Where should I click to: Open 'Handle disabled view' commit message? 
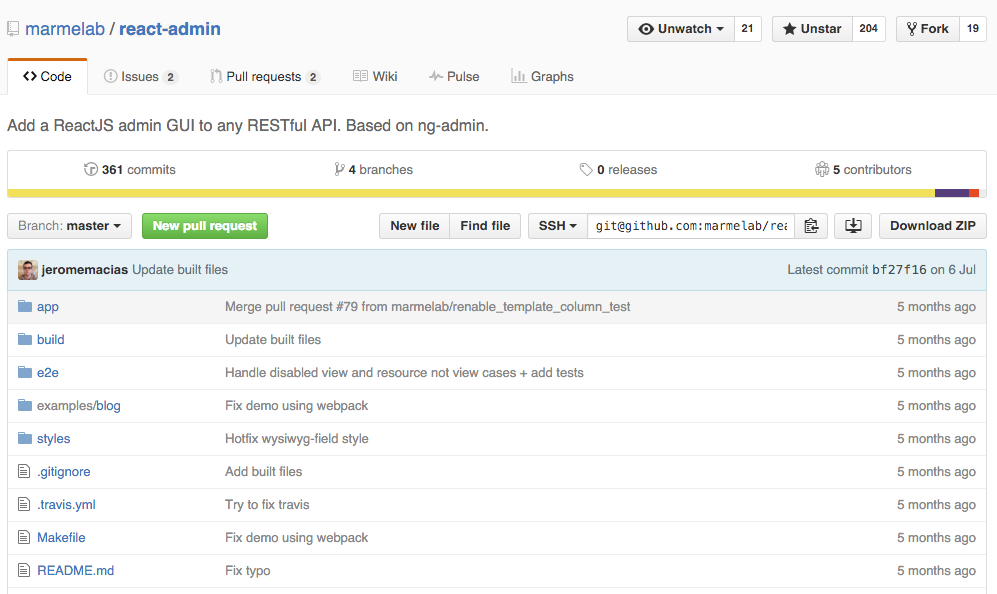pyautogui.click(x=404, y=373)
